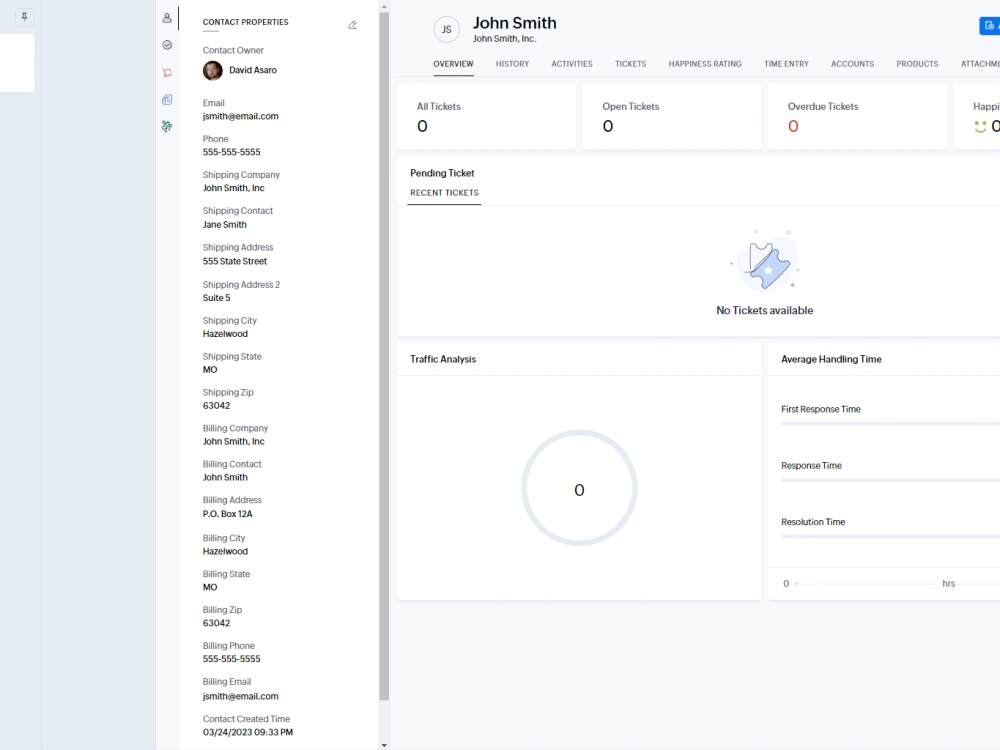
Task: Open the Happiness Rating tab
Action: pos(705,64)
